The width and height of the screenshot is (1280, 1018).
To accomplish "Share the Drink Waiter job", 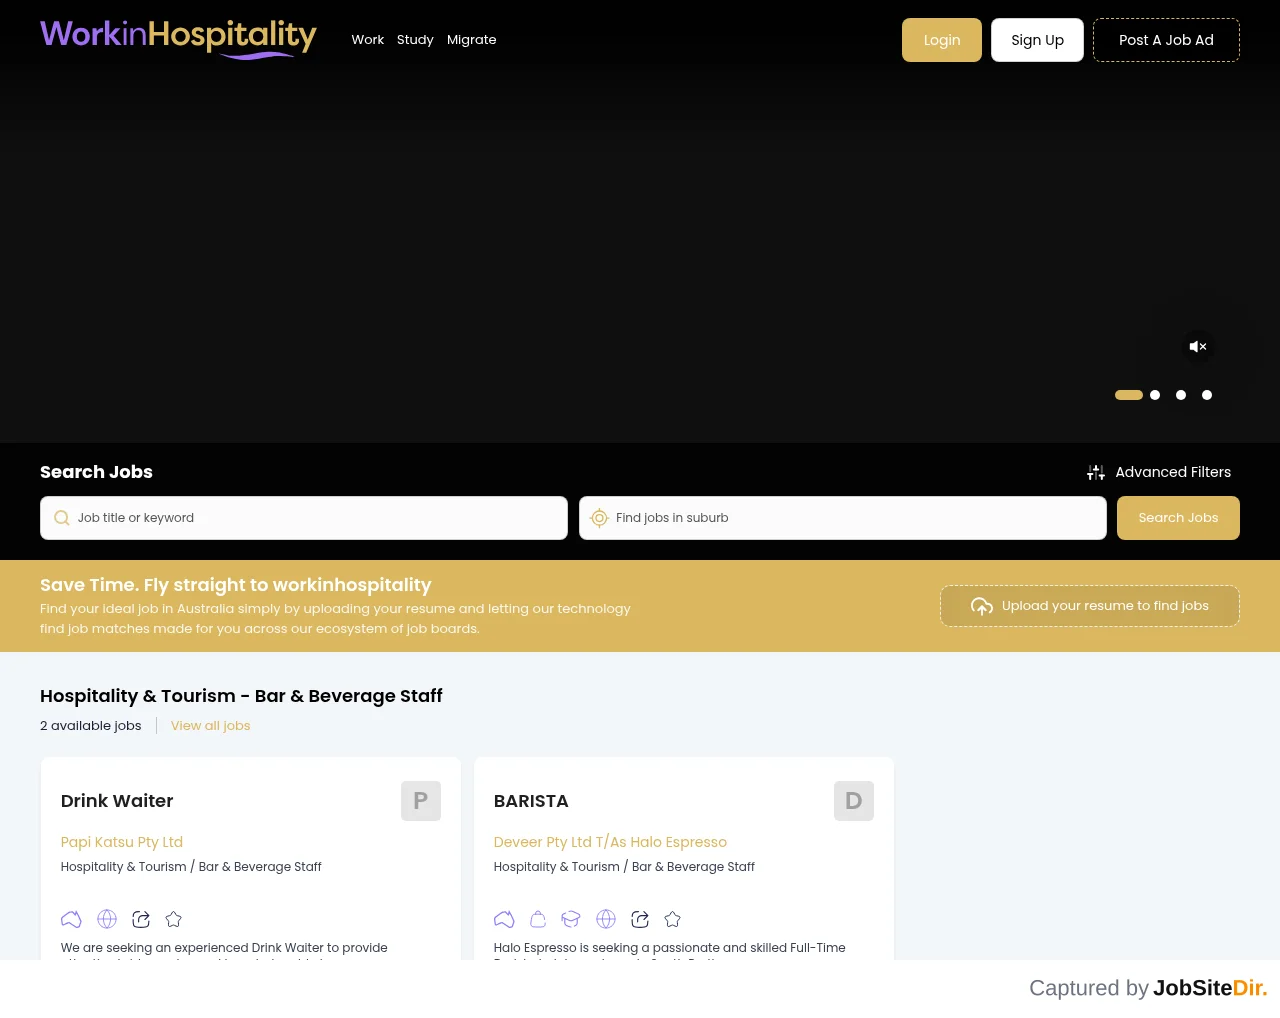I will (x=141, y=919).
